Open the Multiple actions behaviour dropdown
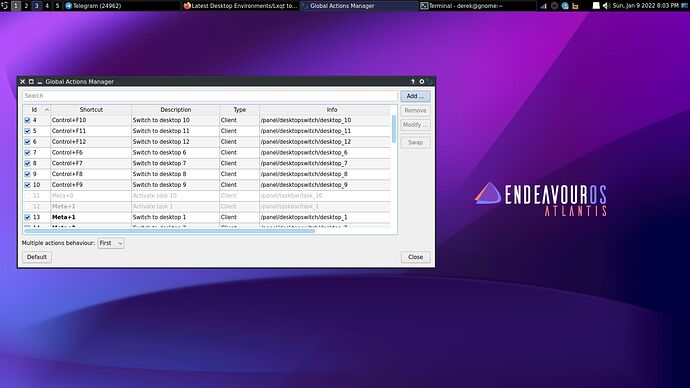Screen dimensions: 690x388 (111, 243)
